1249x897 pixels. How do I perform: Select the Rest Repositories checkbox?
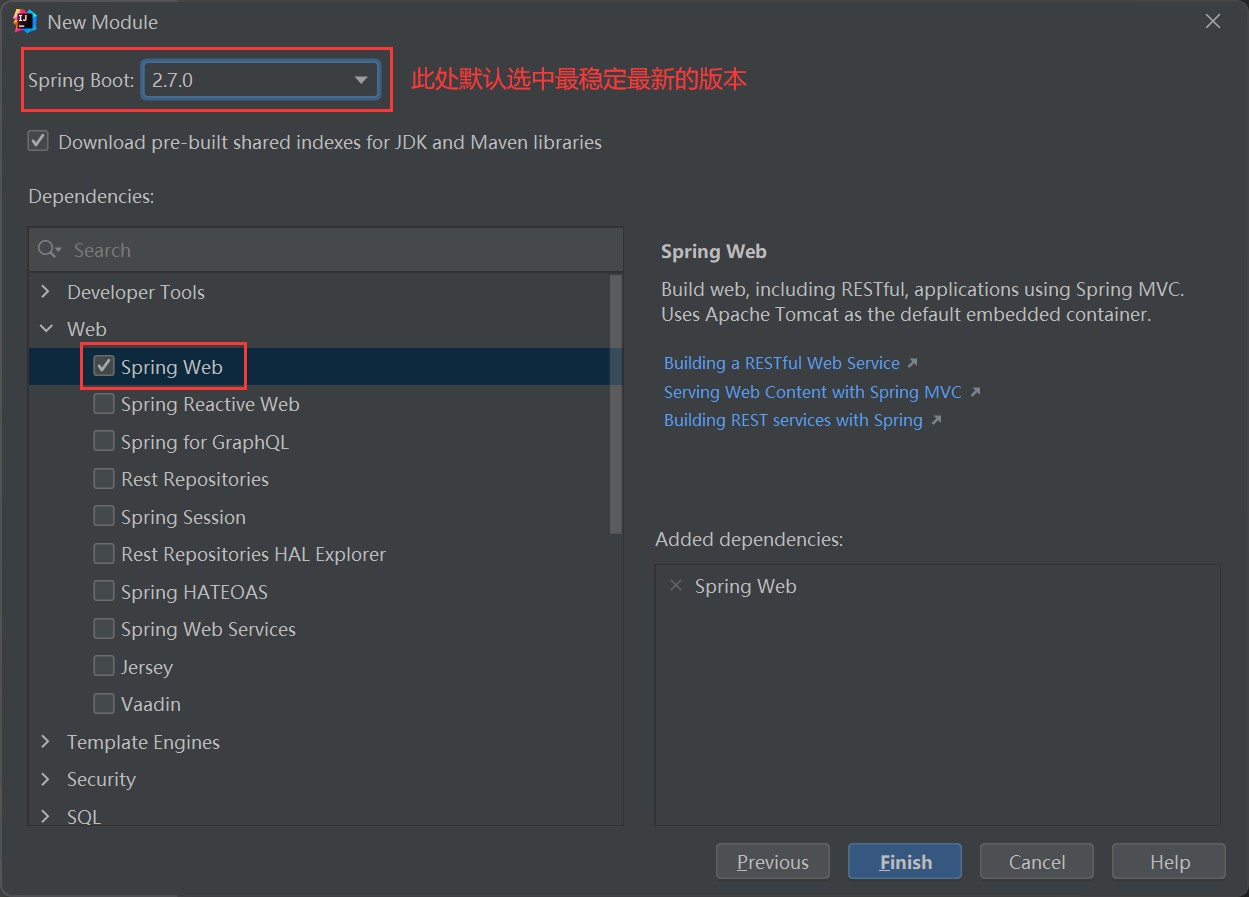click(x=103, y=478)
